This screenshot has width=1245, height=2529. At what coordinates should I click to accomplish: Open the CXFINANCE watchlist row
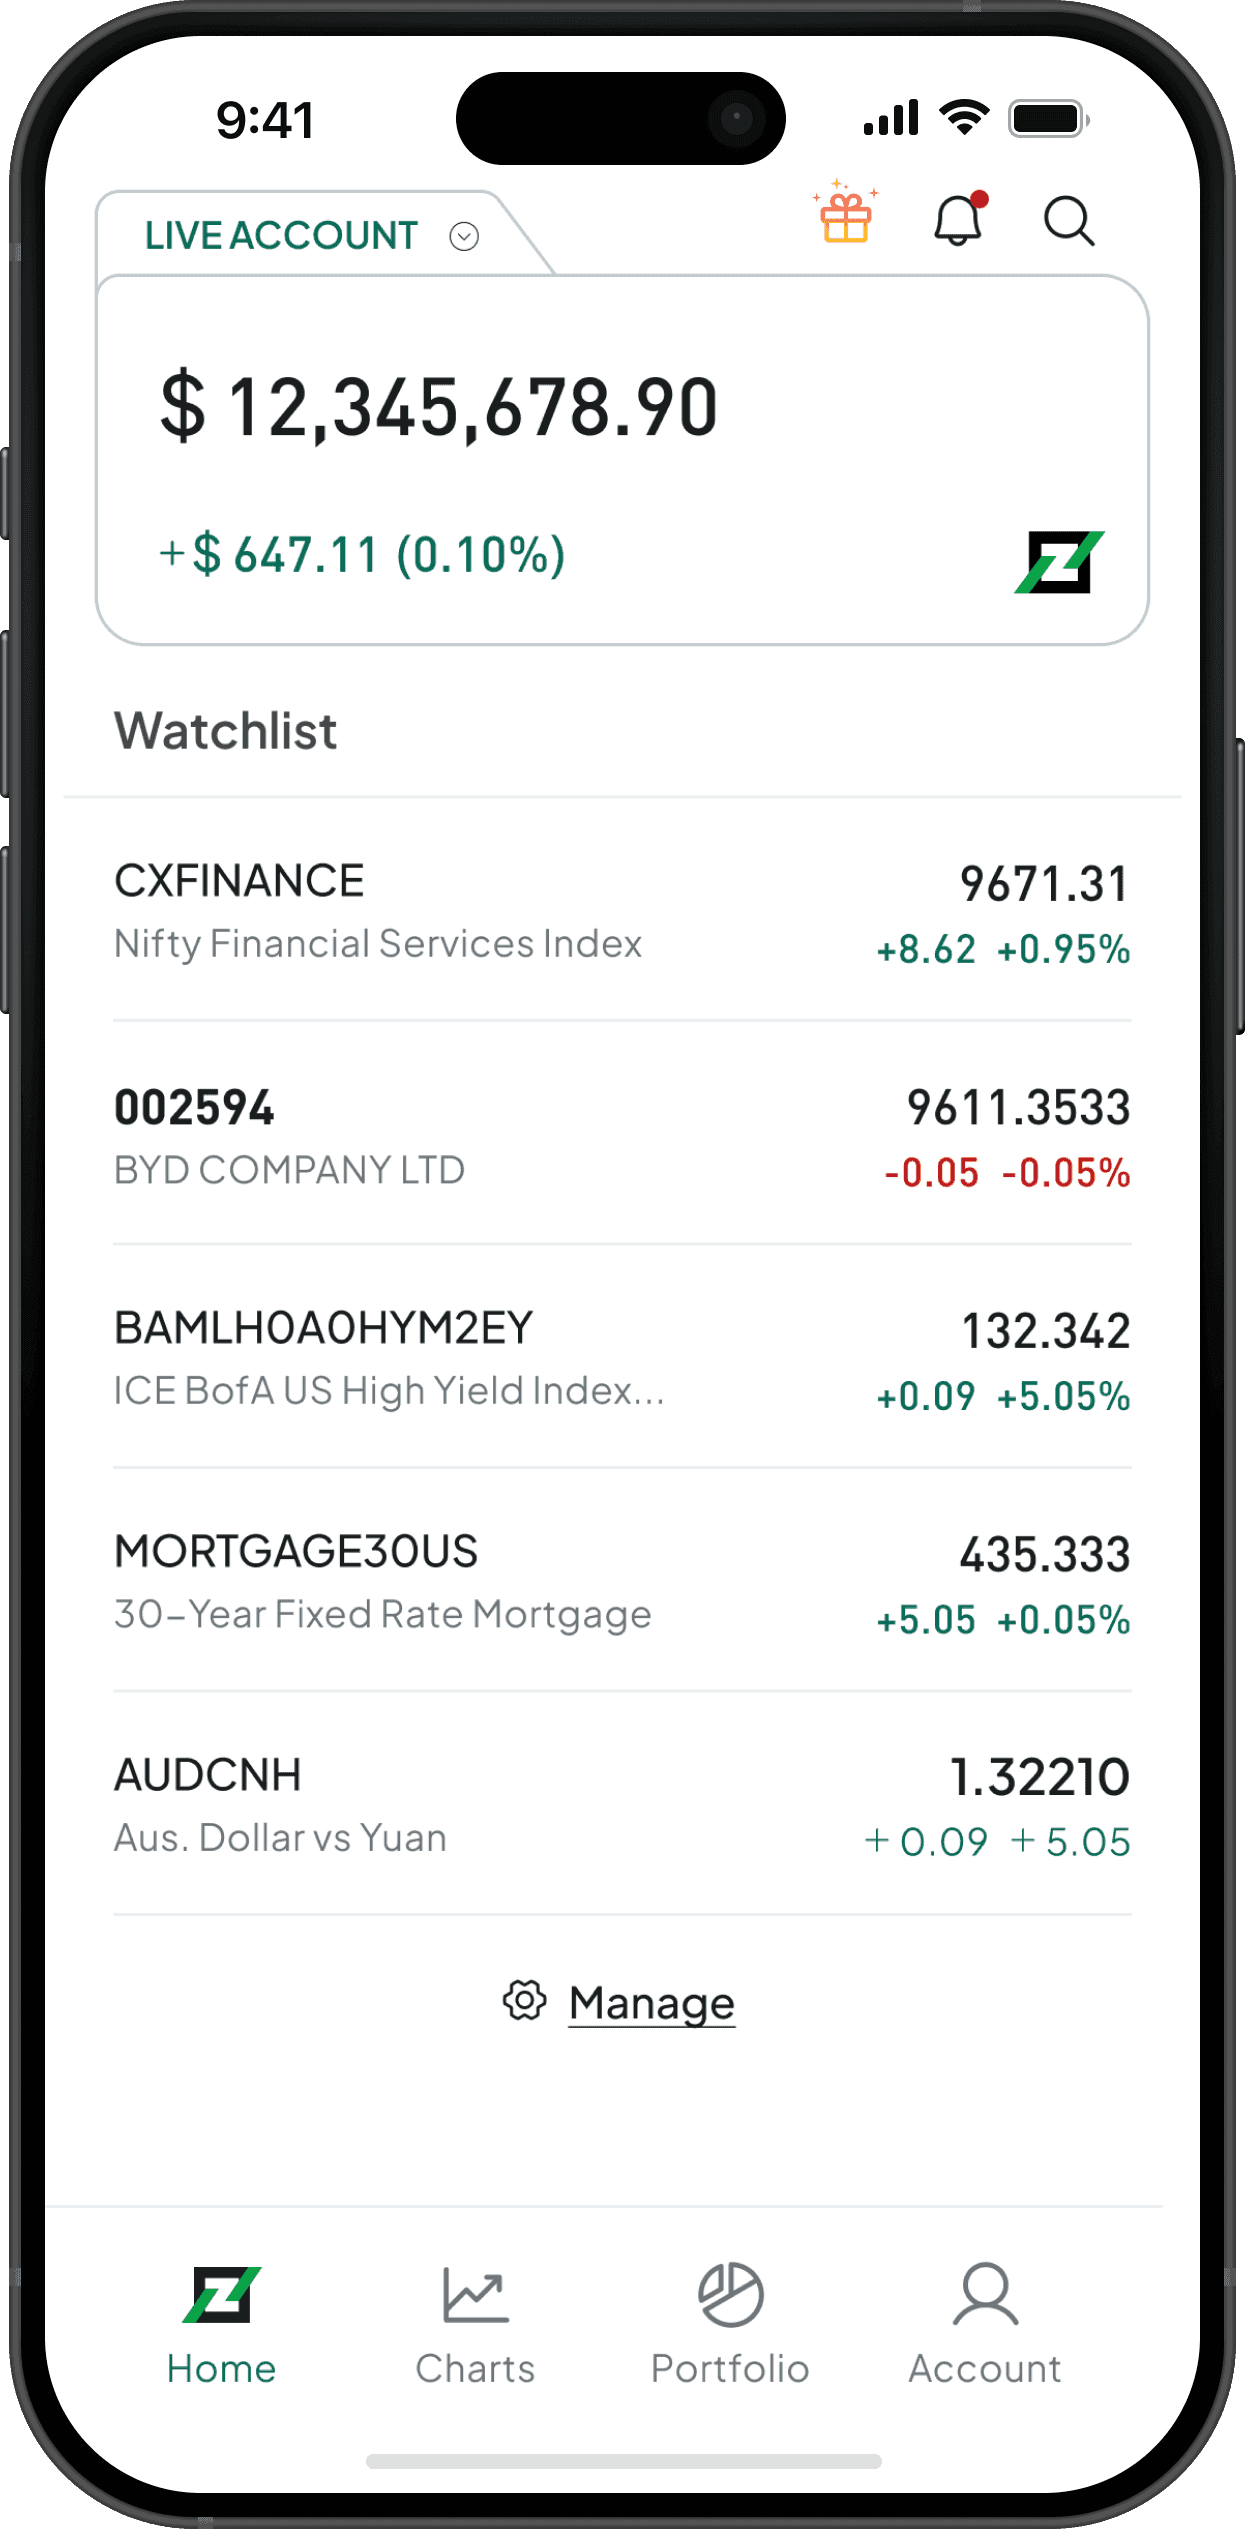[622, 912]
